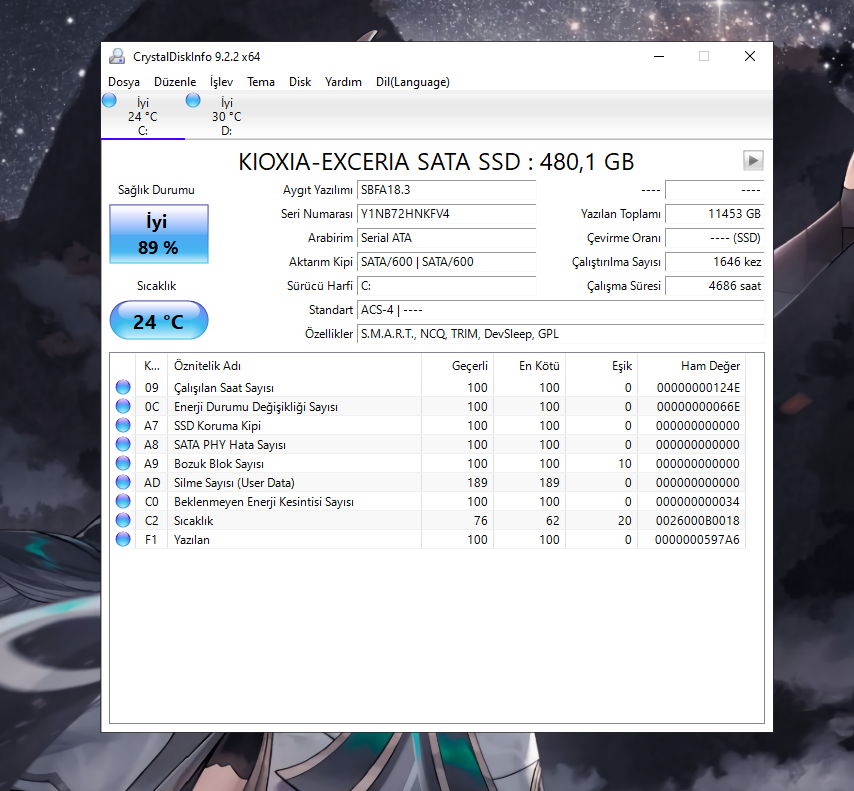Click the K... ID column header

tap(151, 366)
